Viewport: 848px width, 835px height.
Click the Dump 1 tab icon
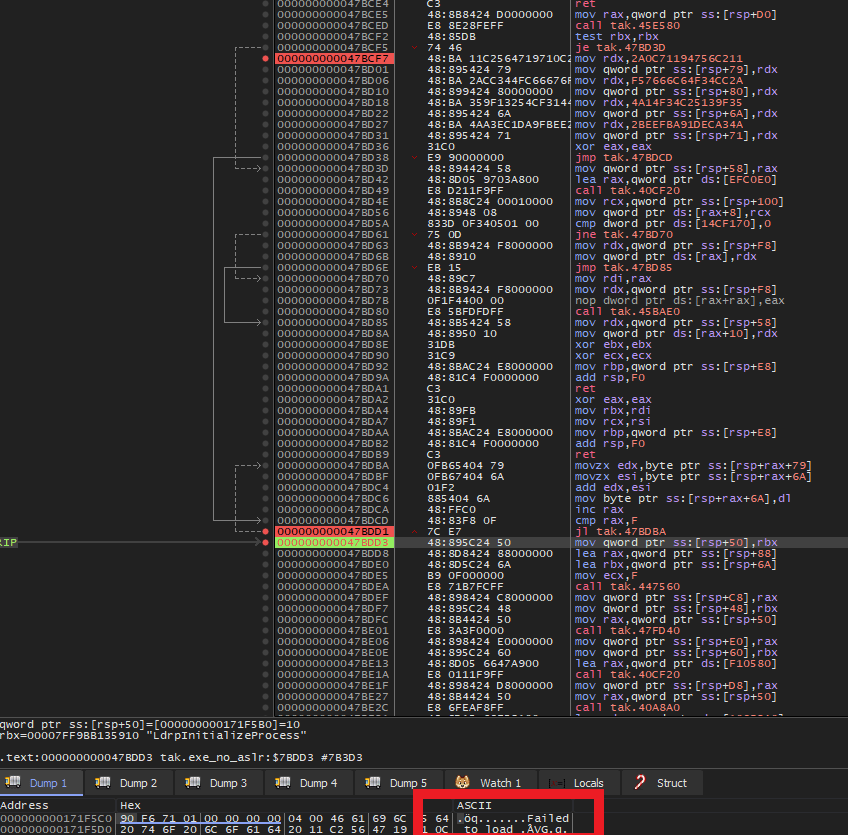pyautogui.click(x=13, y=783)
